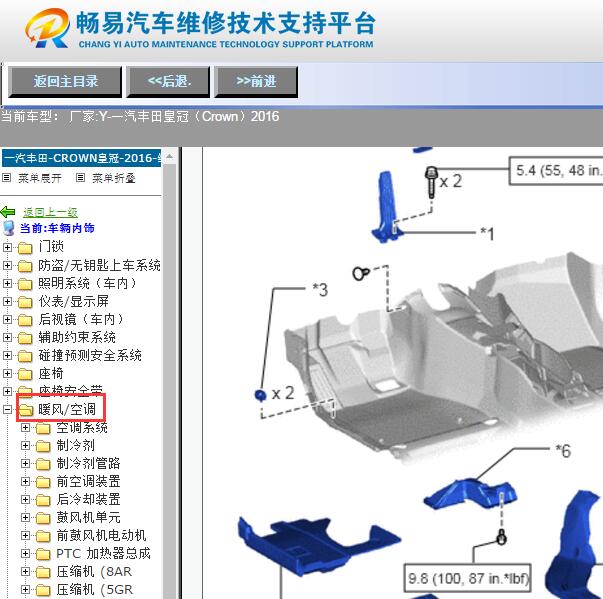Click the 暖风/空调 open folder icon
This screenshot has height=599, width=603.
26,410
